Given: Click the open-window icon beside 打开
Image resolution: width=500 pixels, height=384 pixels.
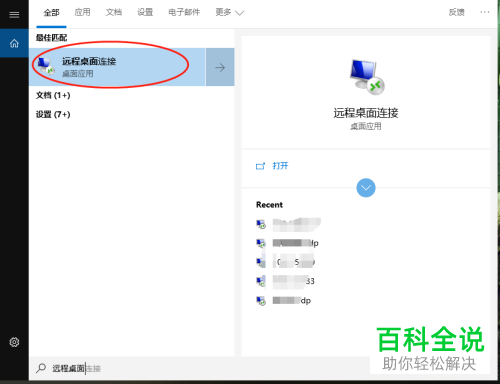Looking at the screenshot, I should tap(260, 166).
